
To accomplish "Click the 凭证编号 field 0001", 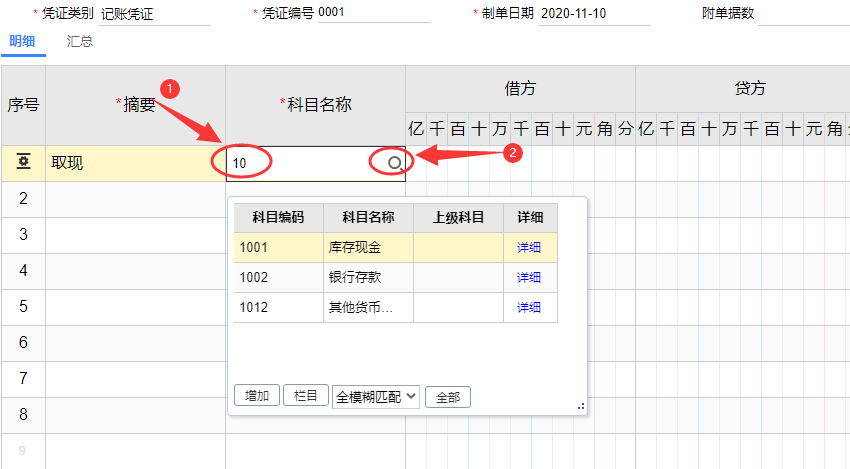I will coord(374,13).
